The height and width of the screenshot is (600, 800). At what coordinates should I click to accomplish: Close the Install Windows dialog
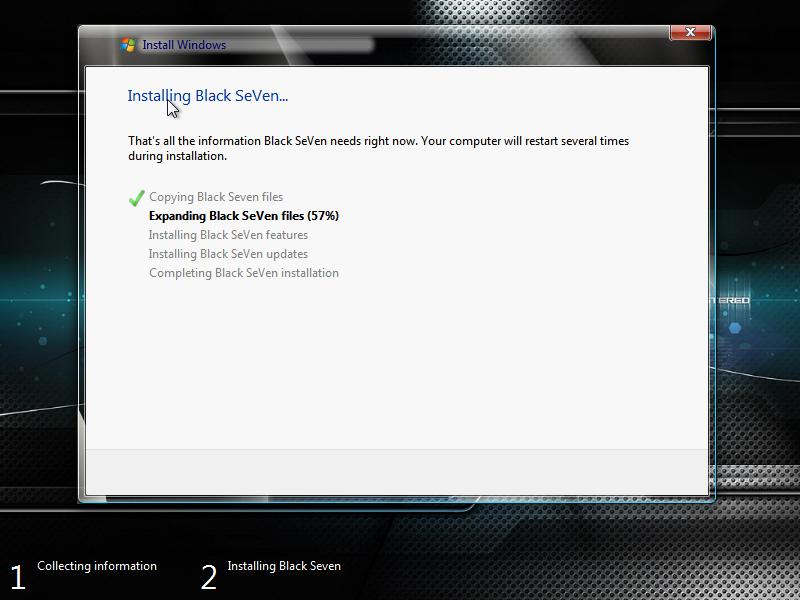690,32
